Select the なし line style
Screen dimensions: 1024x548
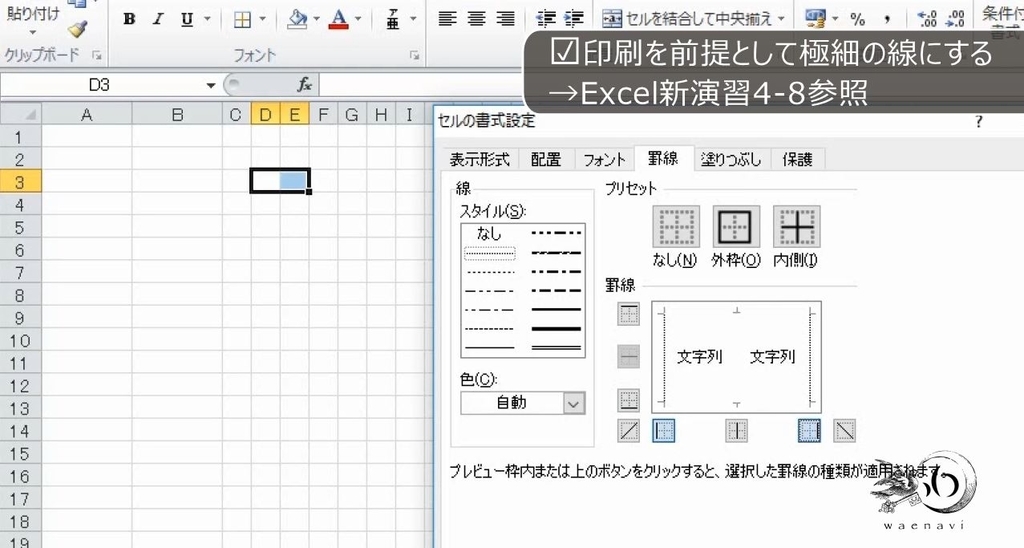(489, 233)
